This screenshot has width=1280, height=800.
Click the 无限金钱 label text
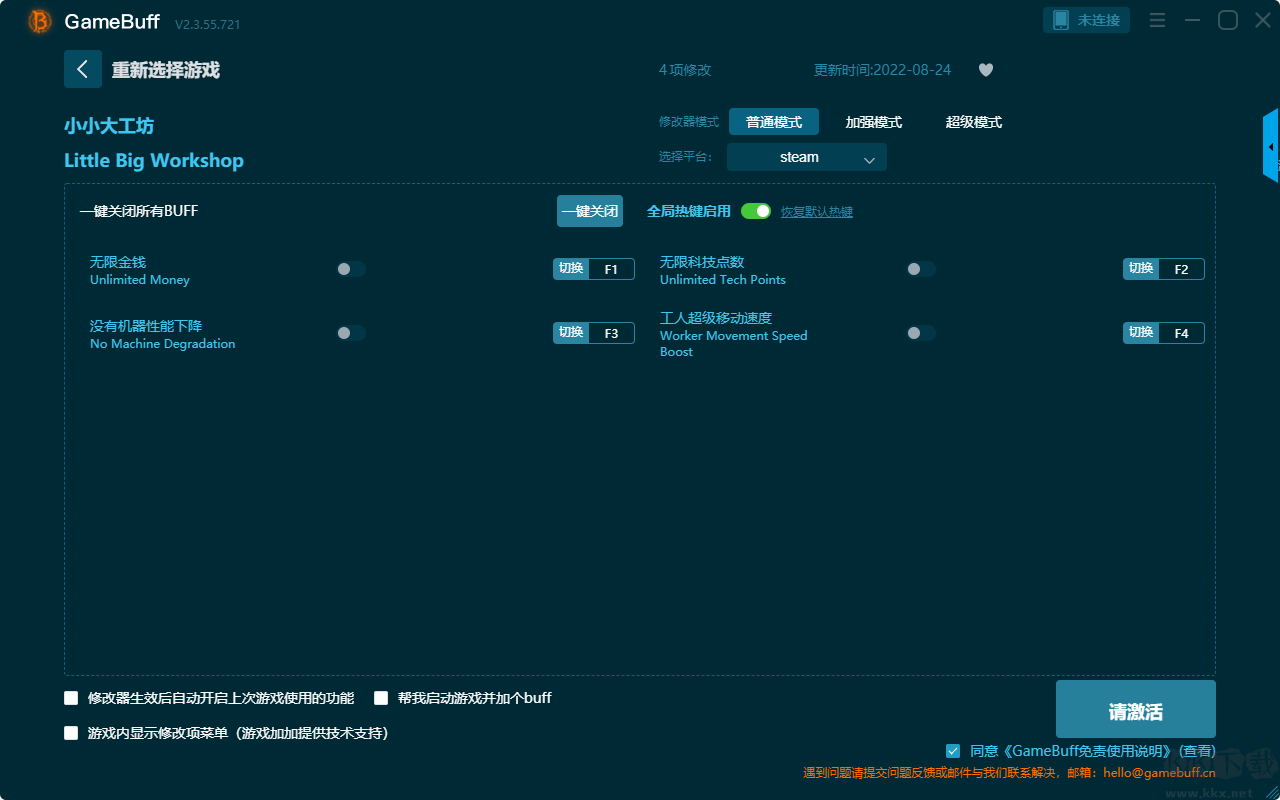(x=118, y=262)
